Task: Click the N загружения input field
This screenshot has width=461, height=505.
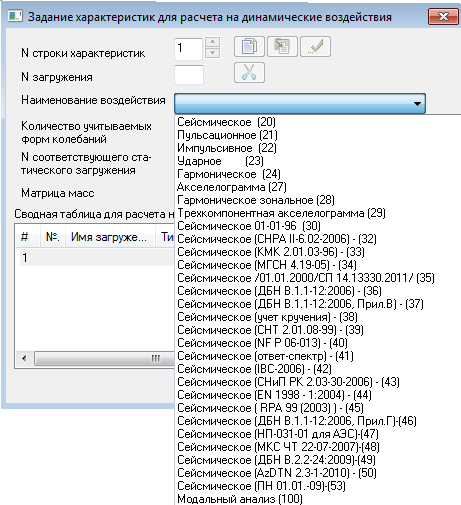Action: pyautogui.click(x=189, y=75)
